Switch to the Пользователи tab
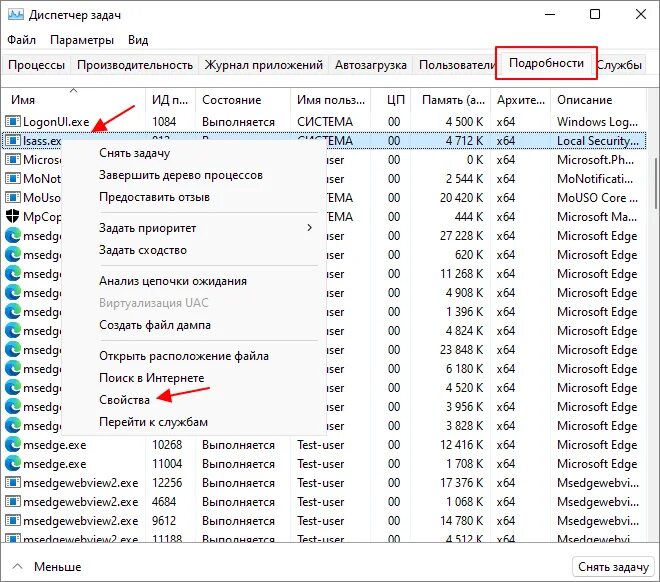This screenshot has width=660, height=582. pyautogui.click(x=457, y=65)
